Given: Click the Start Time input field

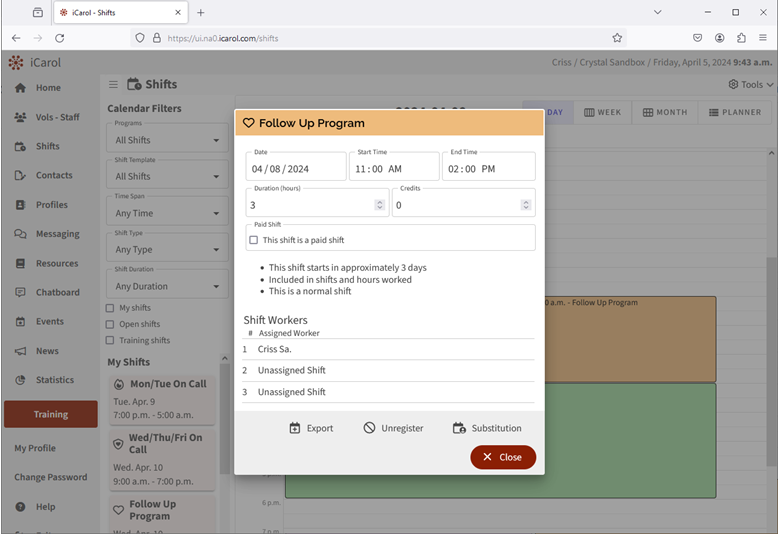Looking at the screenshot, I should pos(393,169).
